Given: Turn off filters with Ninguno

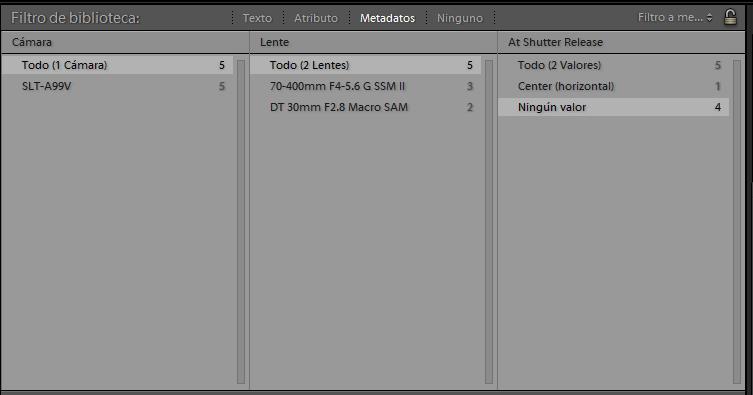Looking at the screenshot, I should 460,18.
